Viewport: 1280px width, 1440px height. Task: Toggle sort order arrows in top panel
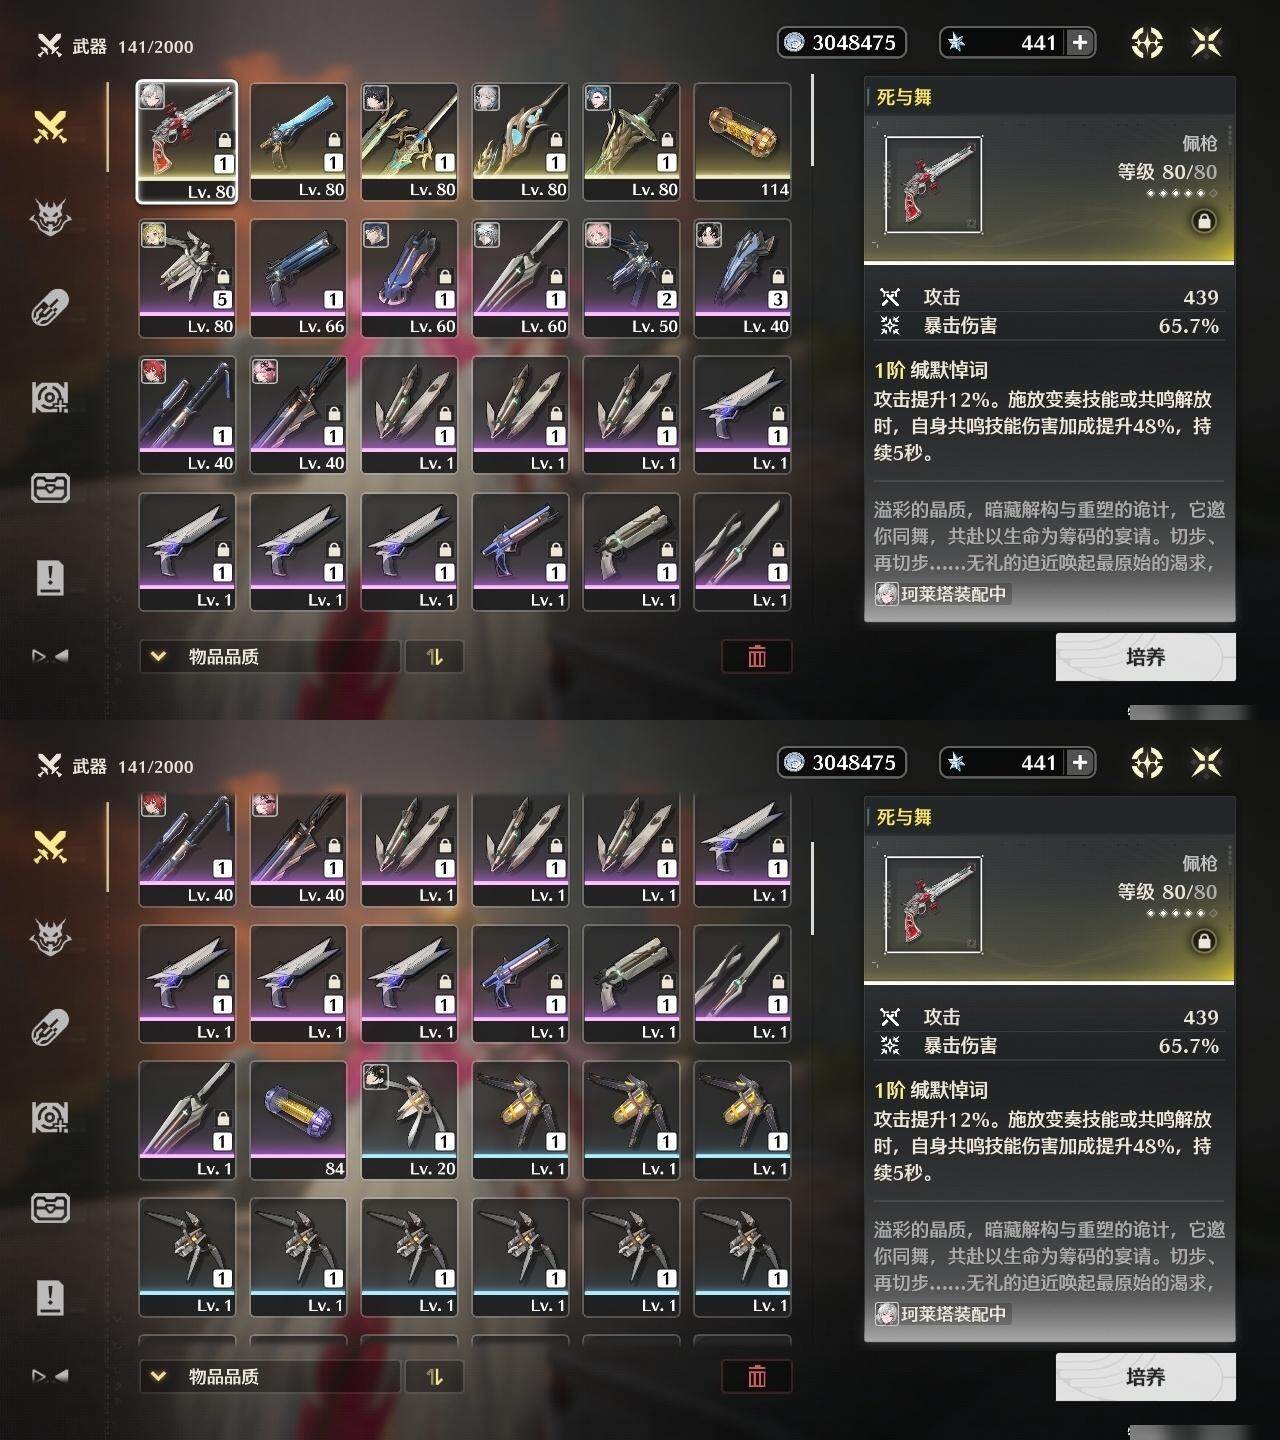[434, 656]
